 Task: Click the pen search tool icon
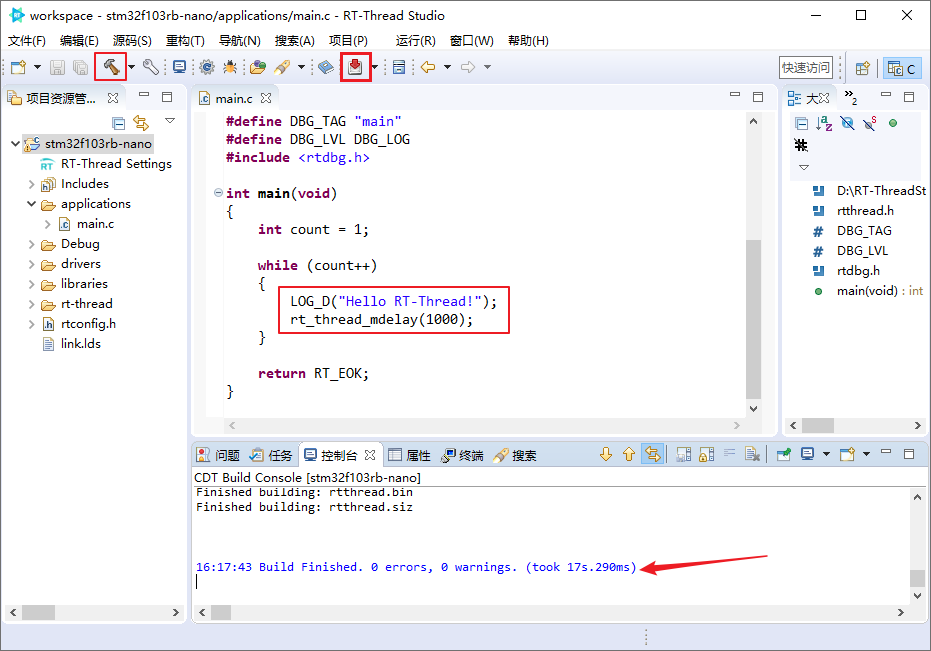tap(282, 67)
